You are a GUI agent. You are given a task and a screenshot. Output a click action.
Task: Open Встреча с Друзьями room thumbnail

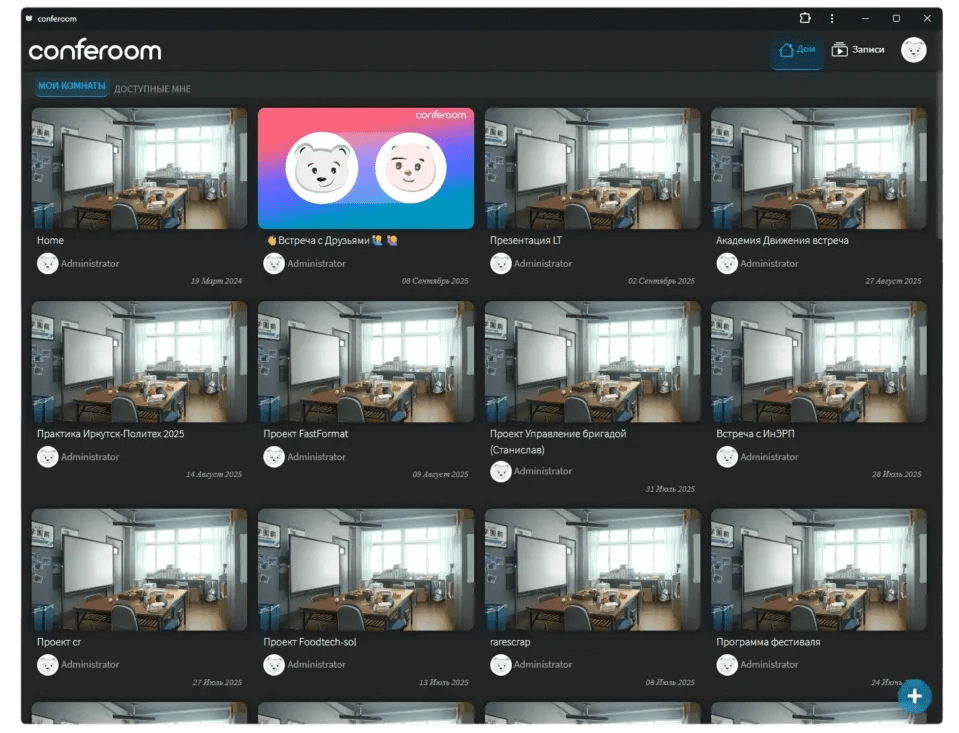pos(366,168)
